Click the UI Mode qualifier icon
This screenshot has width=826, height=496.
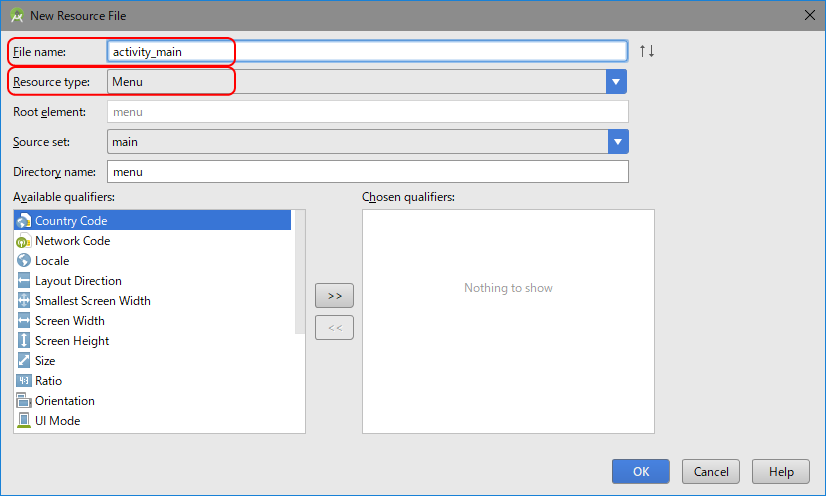(24, 420)
